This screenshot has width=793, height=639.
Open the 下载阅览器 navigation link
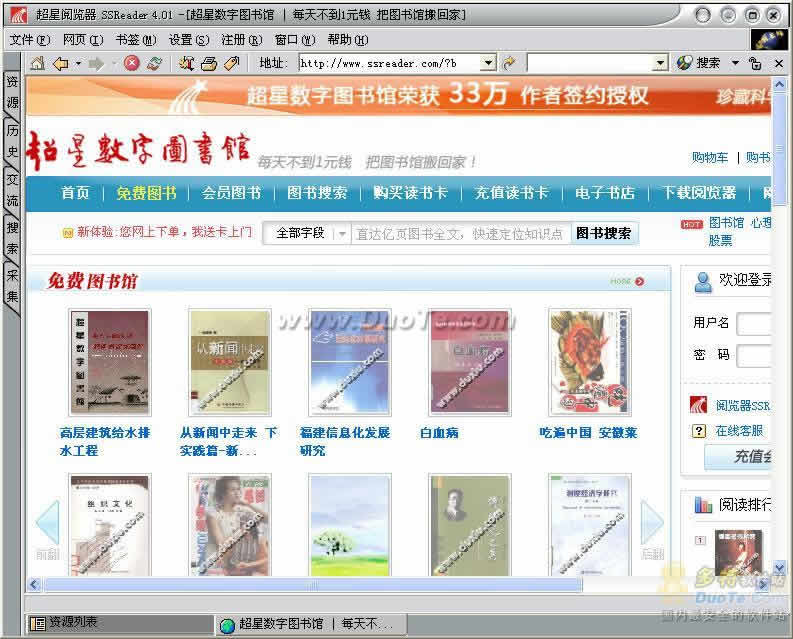[x=699, y=193]
